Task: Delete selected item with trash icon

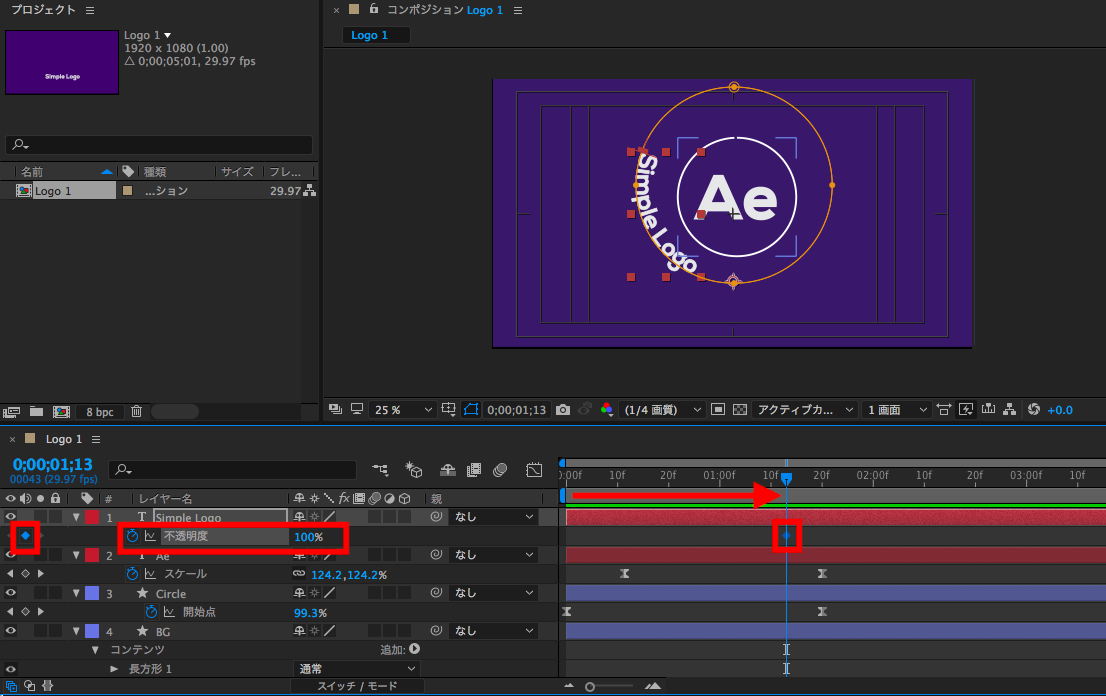Action: pyautogui.click(x=137, y=411)
